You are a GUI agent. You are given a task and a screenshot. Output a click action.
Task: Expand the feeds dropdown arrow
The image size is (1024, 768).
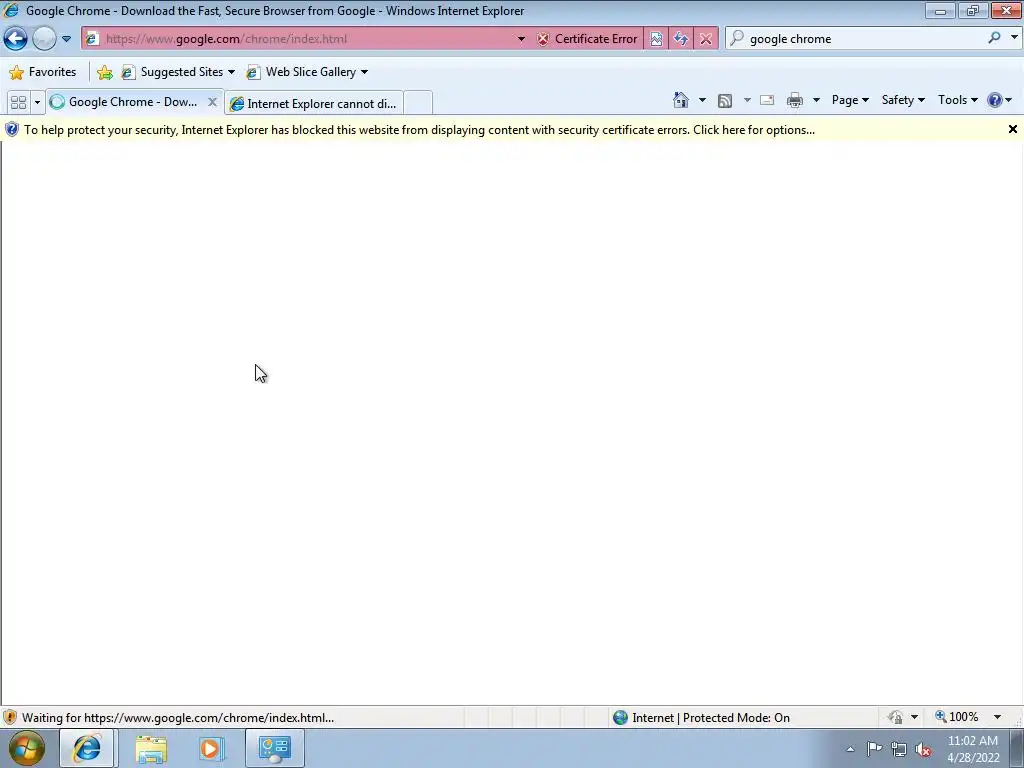click(x=747, y=100)
